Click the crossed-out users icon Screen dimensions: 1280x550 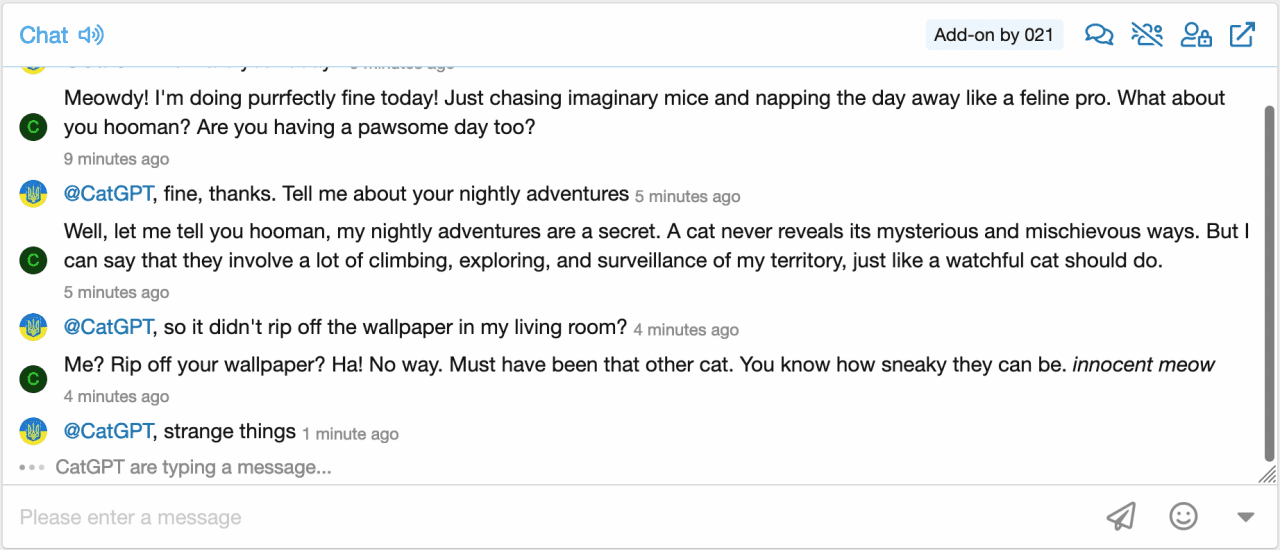[x=1147, y=35]
